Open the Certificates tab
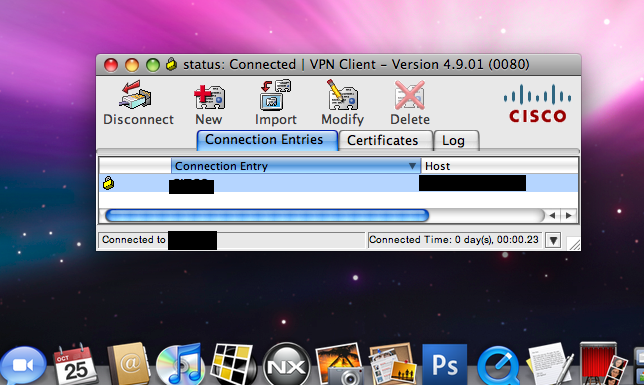Viewport: 644px width, 385px height. (x=386, y=141)
